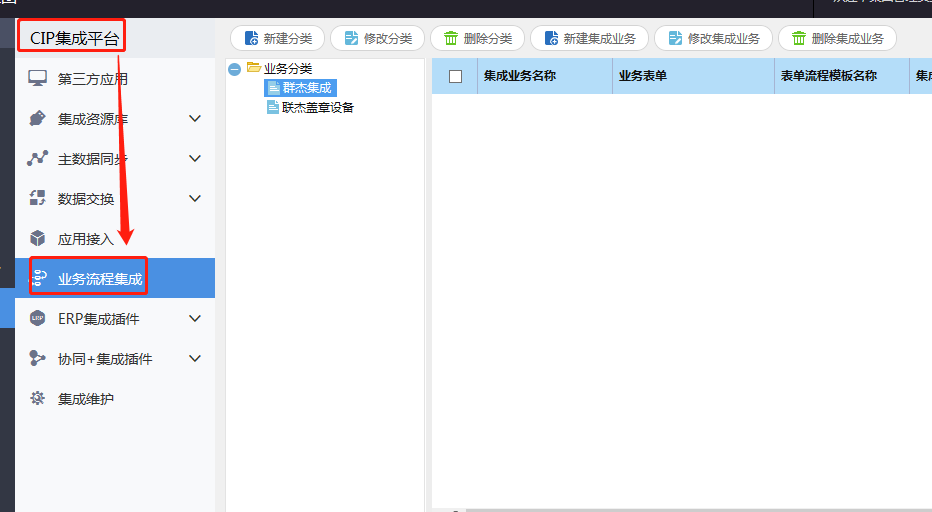Expand the 数据交换 chevron
The height and width of the screenshot is (512, 932).
[194, 198]
